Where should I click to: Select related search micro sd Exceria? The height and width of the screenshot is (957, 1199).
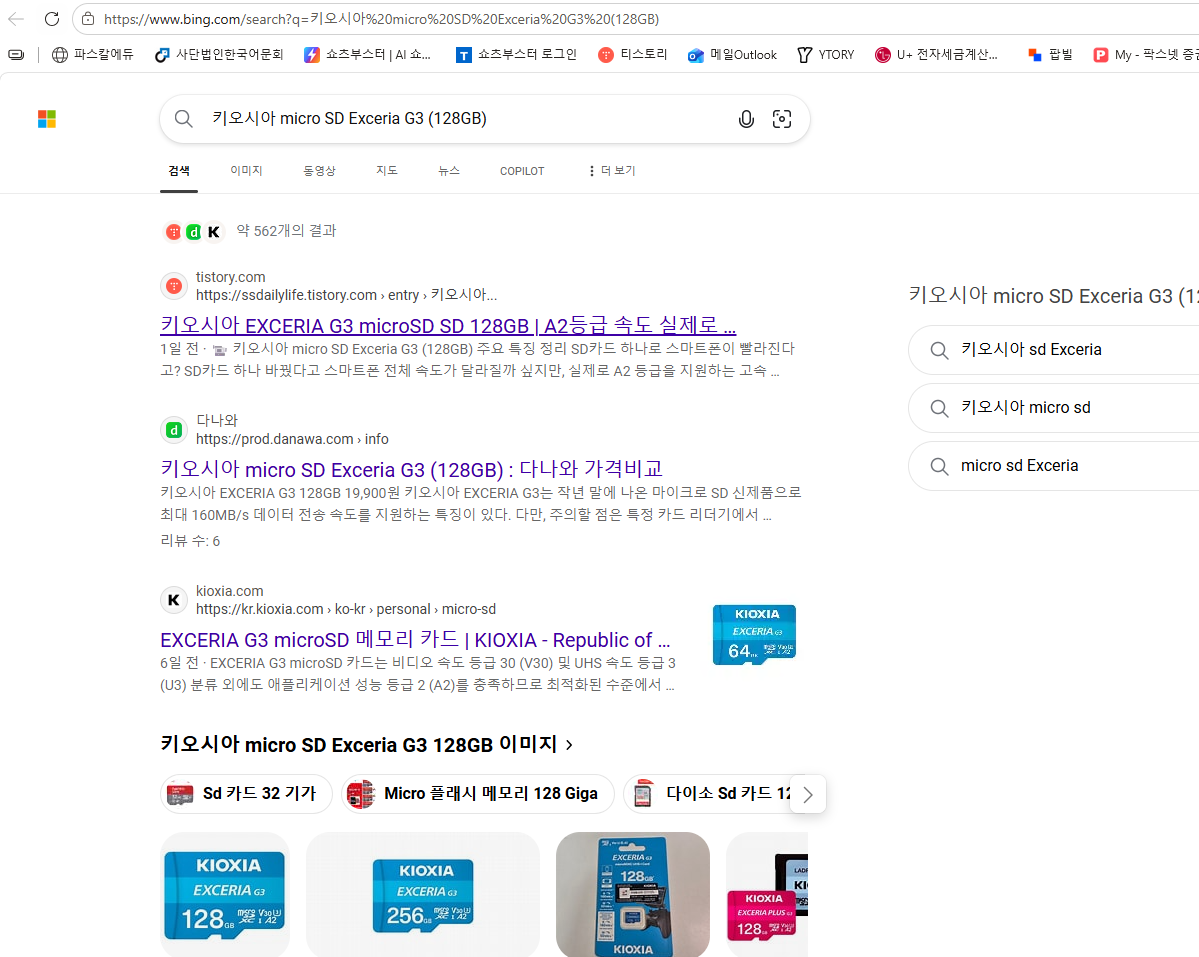coord(1054,466)
